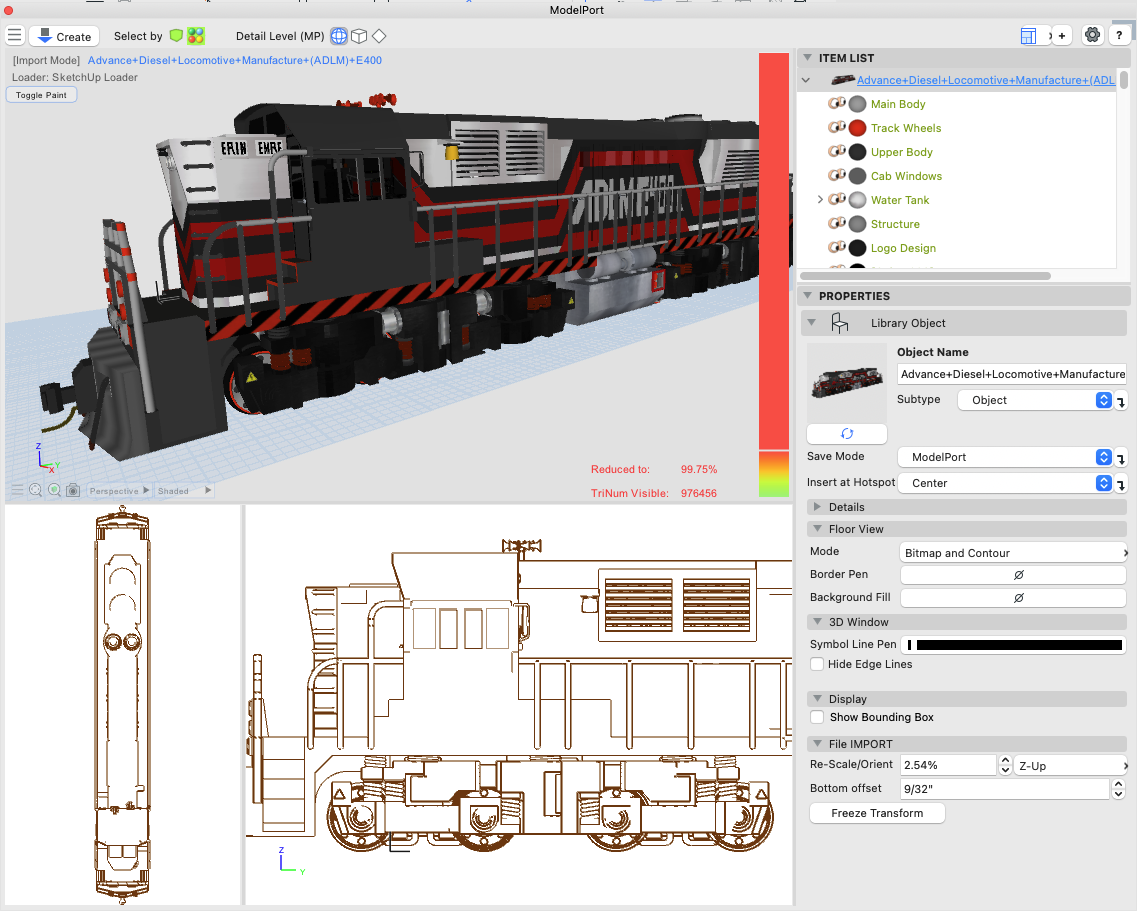The width and height of the screenshot is (1137, 911).
Task: Toggle visibility eyes for Track Wheels
Action: (x=837, y=128)
